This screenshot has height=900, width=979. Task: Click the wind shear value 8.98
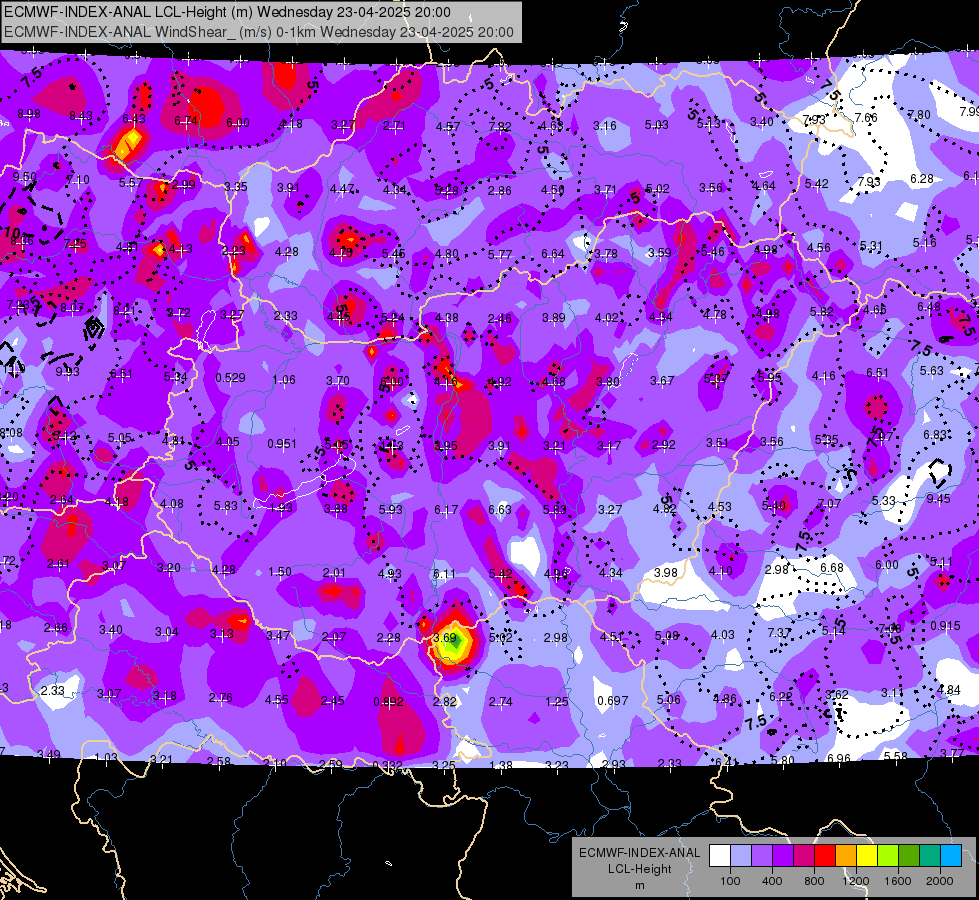click(x=29, y=114)
